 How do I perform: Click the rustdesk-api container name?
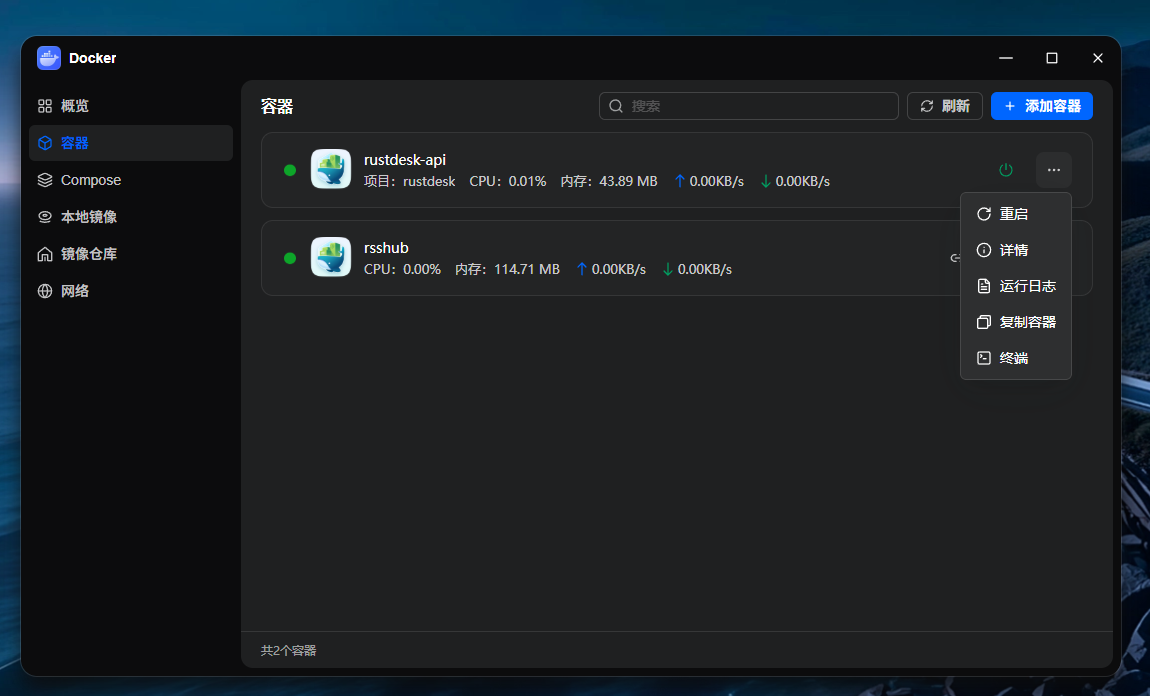[x=405, y=160]
